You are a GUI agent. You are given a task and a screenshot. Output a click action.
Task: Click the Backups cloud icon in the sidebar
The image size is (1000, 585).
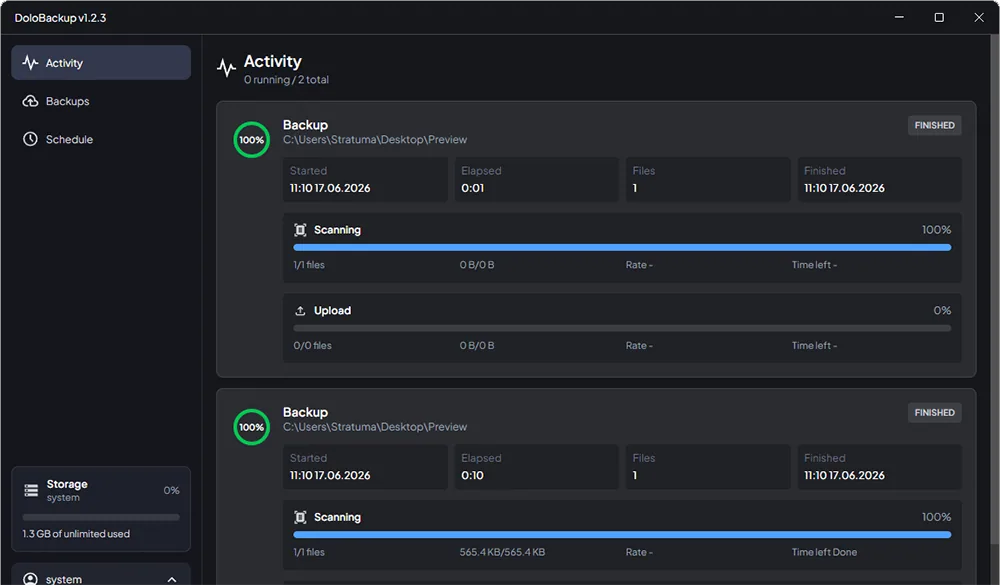[x=30, y=101]
